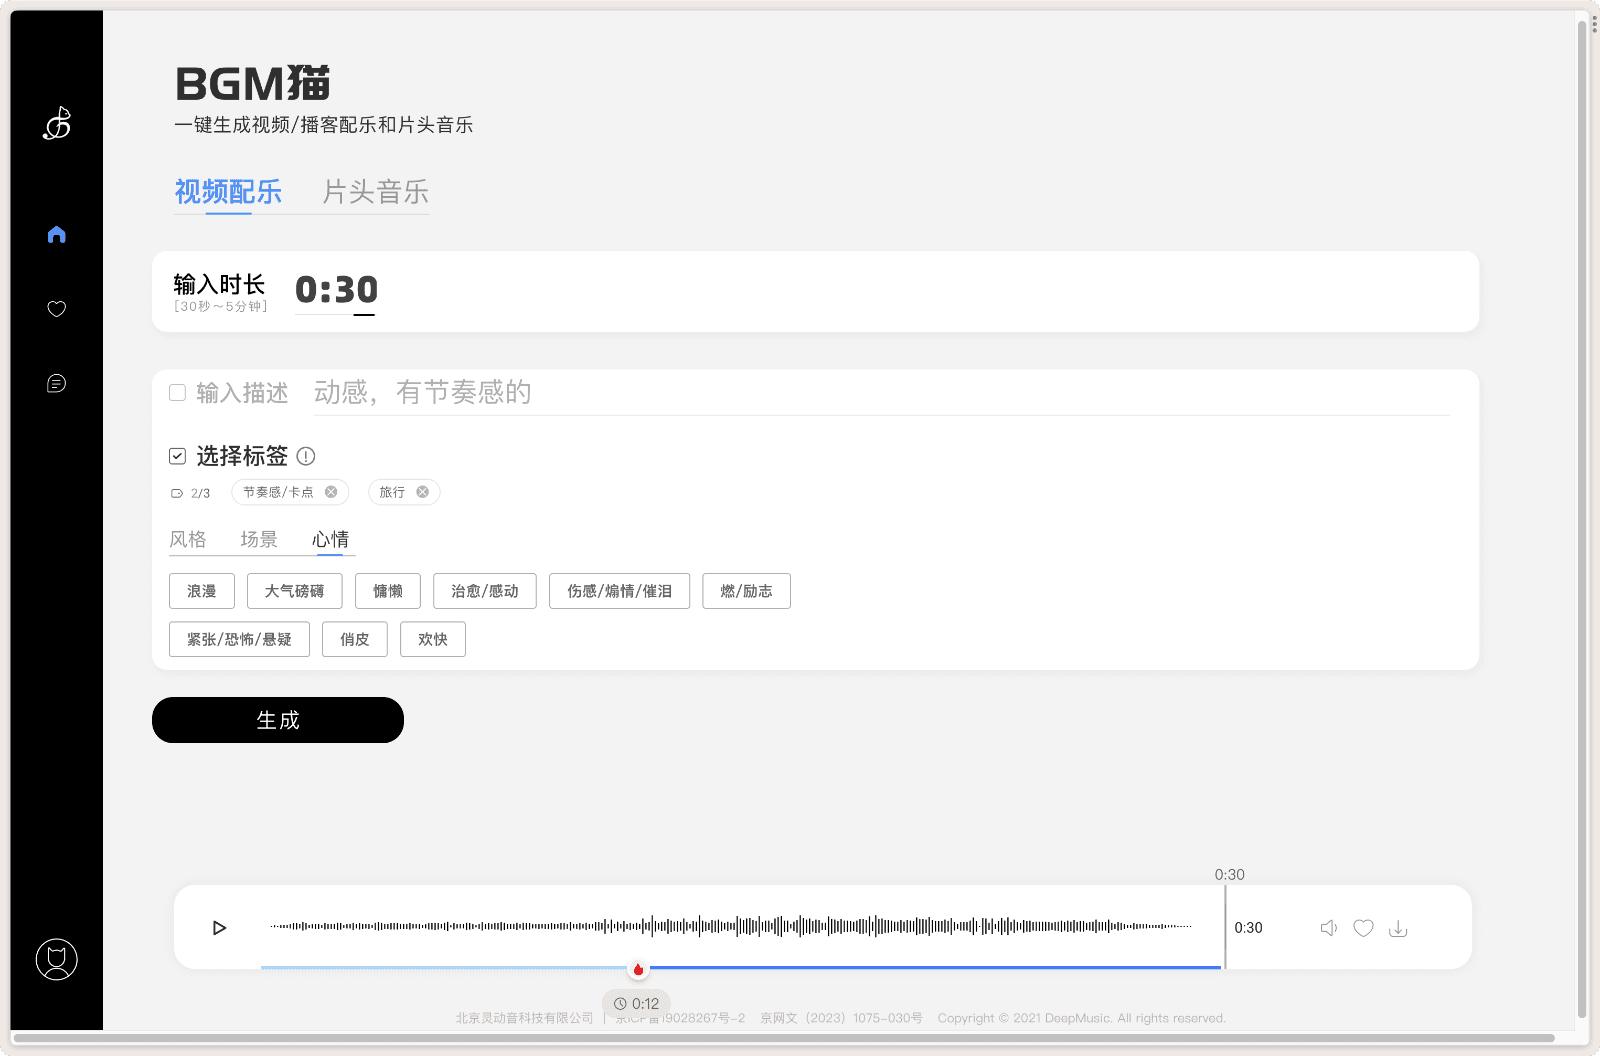Select the 浪漫 mood tag

[202, 591]
